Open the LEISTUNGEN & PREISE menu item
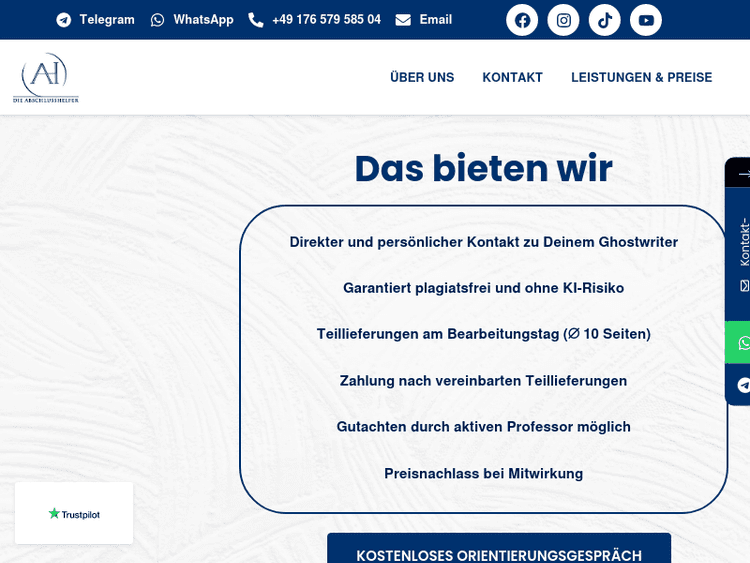 coord(641,77)
